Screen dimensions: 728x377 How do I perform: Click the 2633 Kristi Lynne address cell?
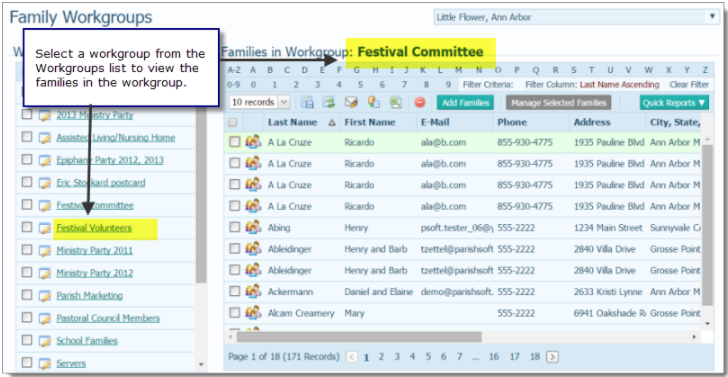[x=608, y=292]
